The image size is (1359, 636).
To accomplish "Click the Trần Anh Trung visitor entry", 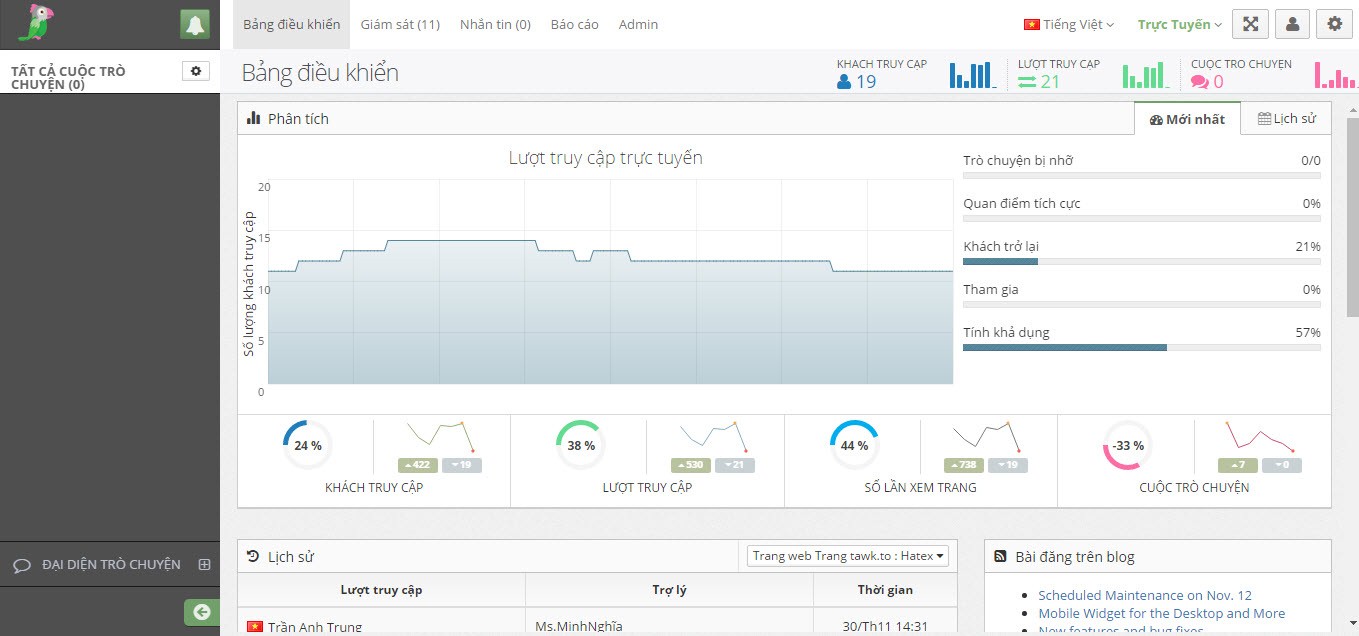I will coord(315,627).
